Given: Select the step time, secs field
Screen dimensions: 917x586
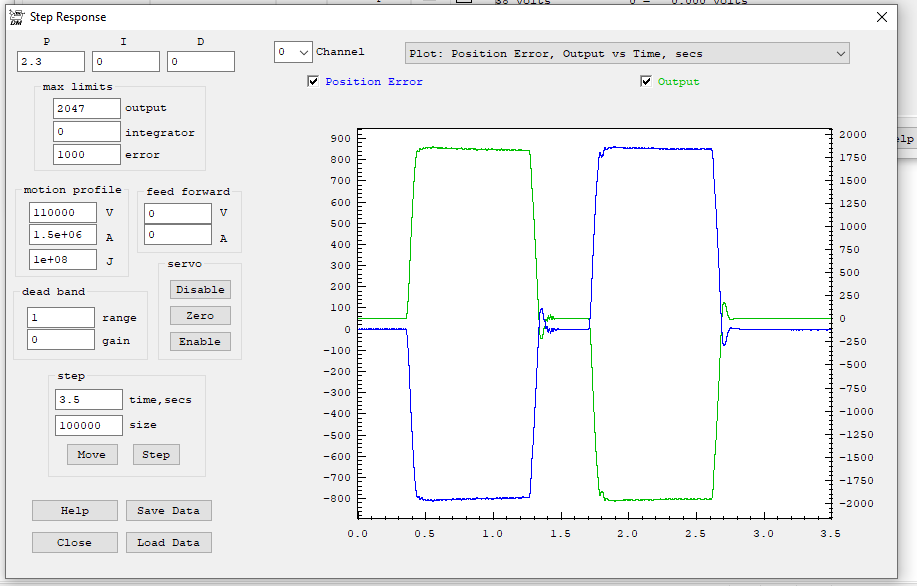Looking at the screenshot, I should pyautogui.click(x=89, y=400).
